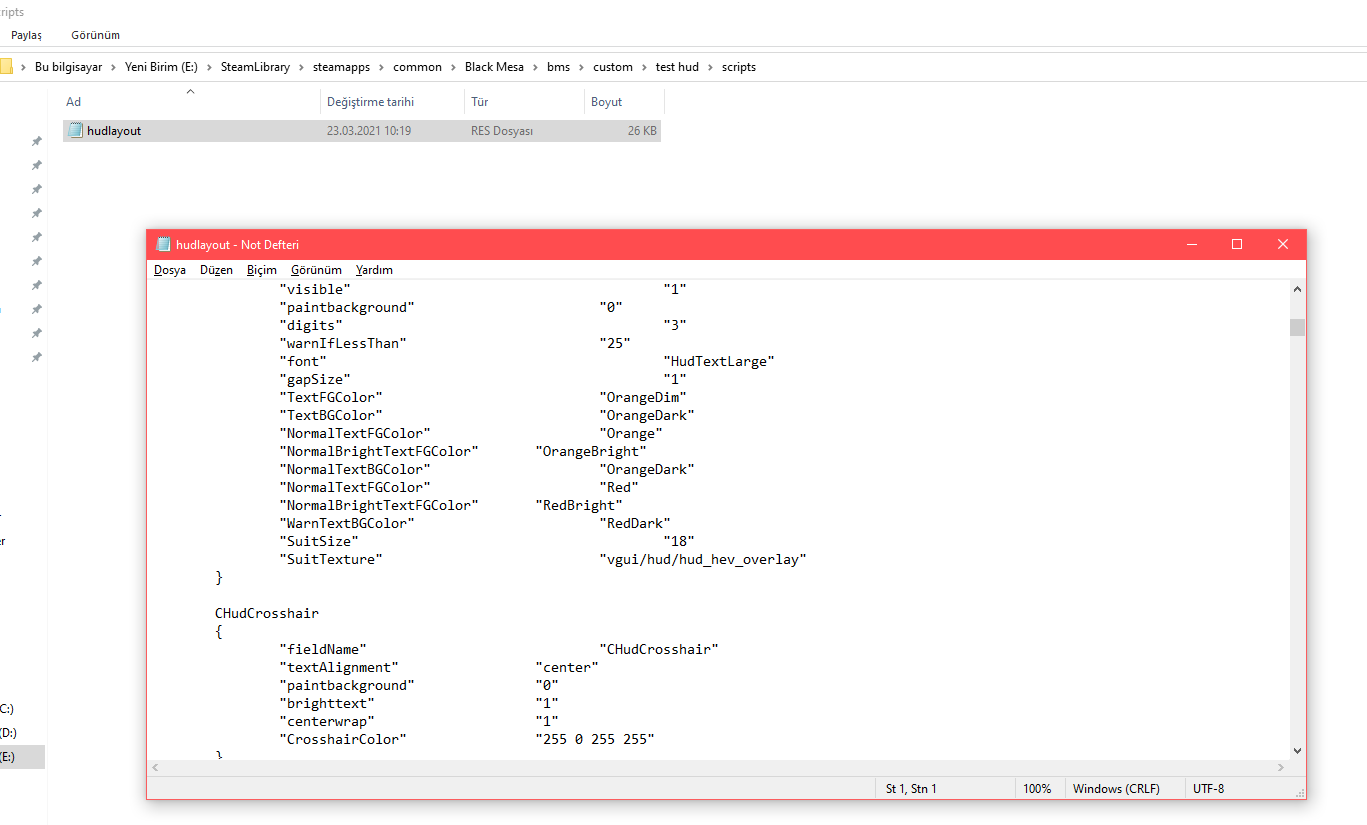Image resolution: width=1367 pixels, height=825 pixels.
Task: Open the Dosya menu in Notepad
Action: [170, 270]
